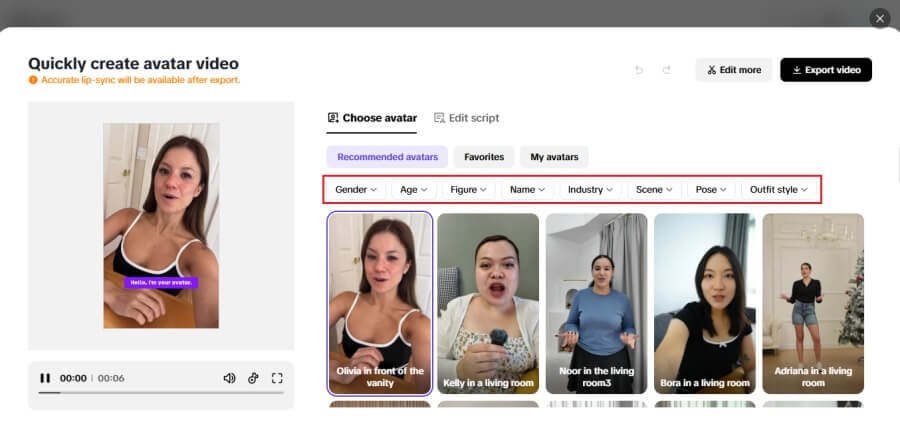Click the undo arrow icon

tap(639, 70)
